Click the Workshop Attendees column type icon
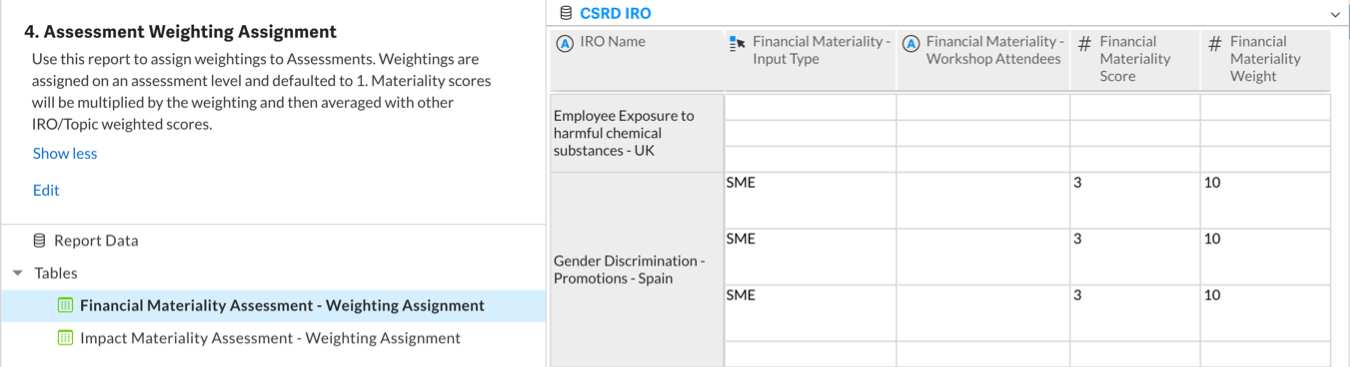 (911, 43)
